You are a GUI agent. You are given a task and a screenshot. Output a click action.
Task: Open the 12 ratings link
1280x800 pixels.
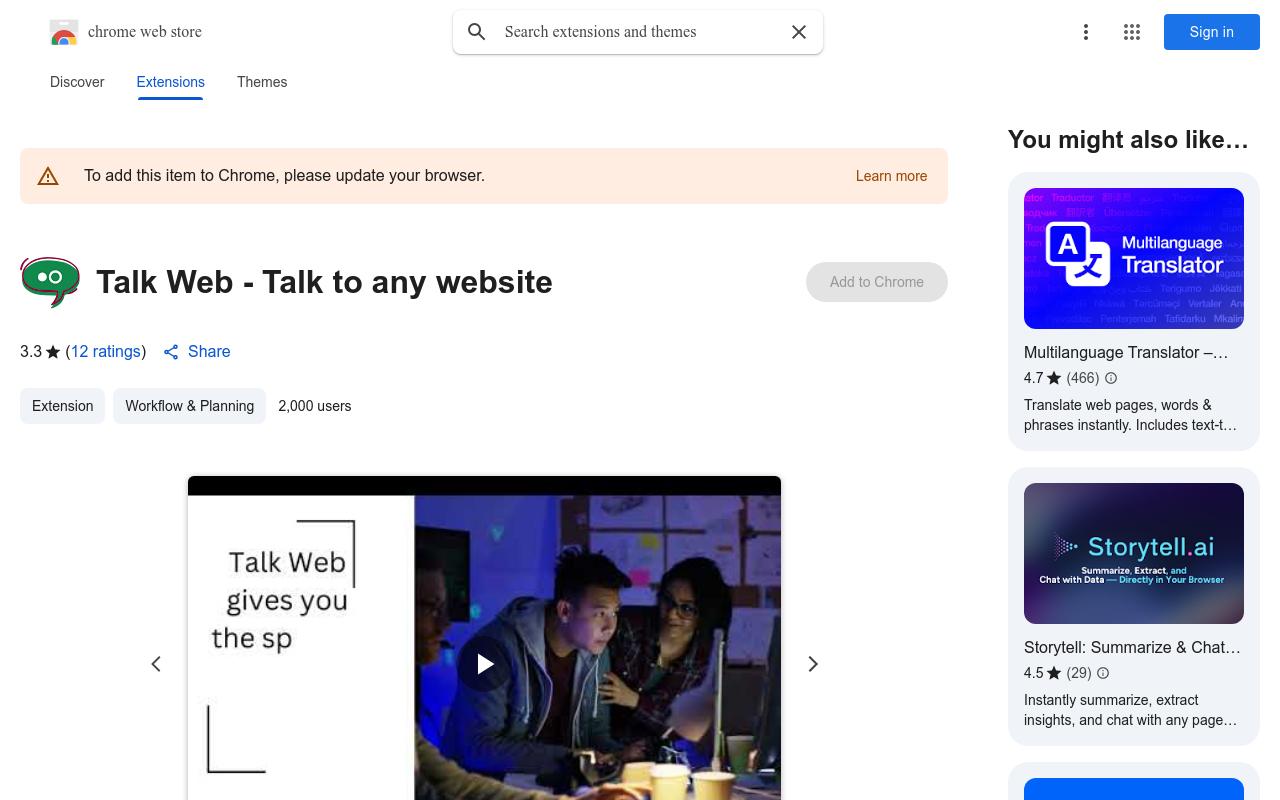point(105,351)
